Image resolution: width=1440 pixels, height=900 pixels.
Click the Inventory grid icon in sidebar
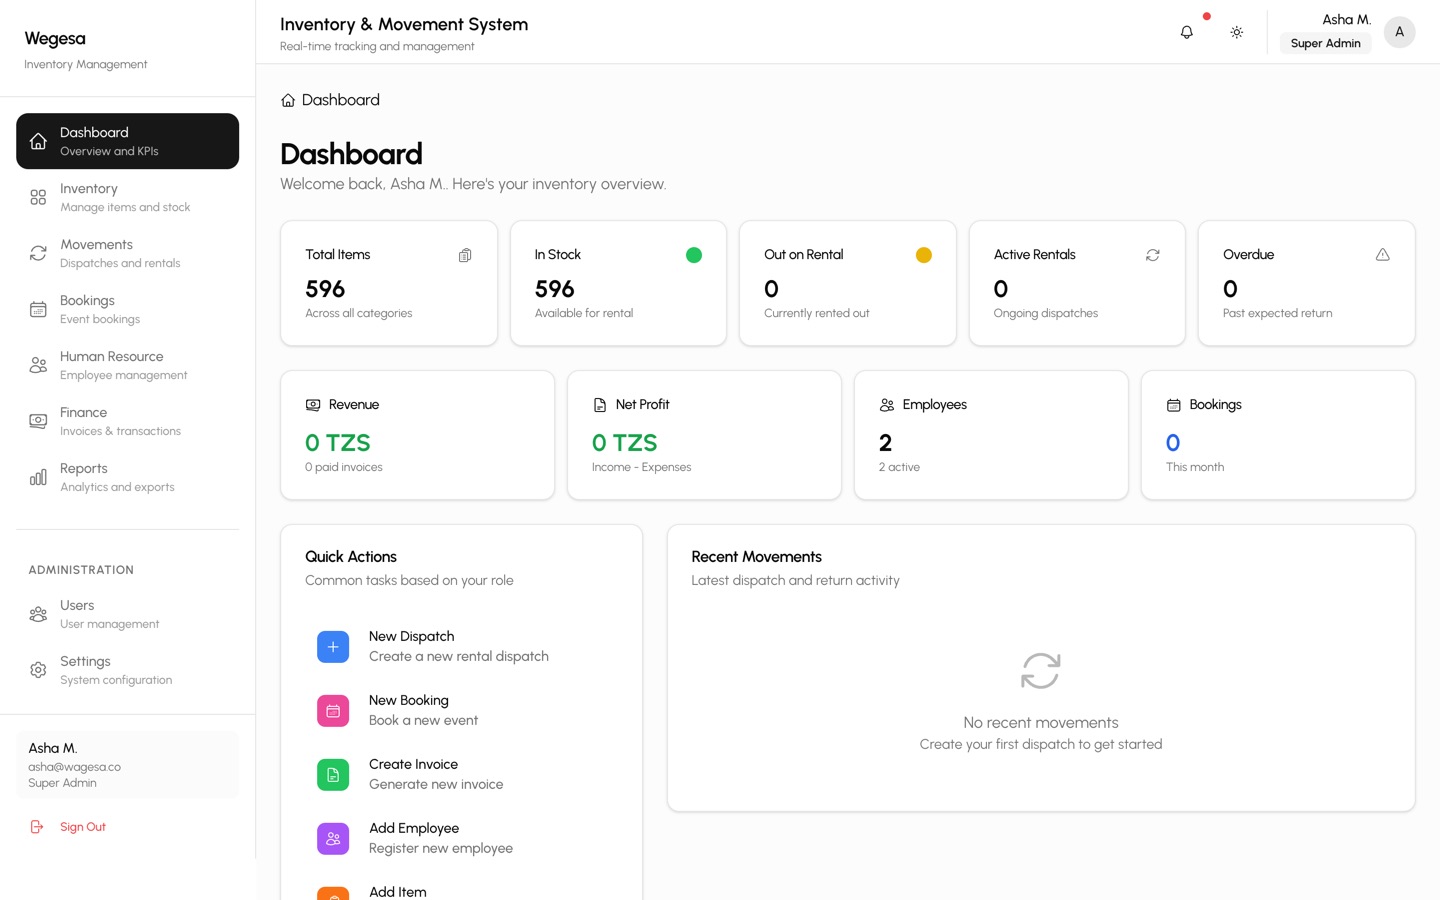point(38,197)
